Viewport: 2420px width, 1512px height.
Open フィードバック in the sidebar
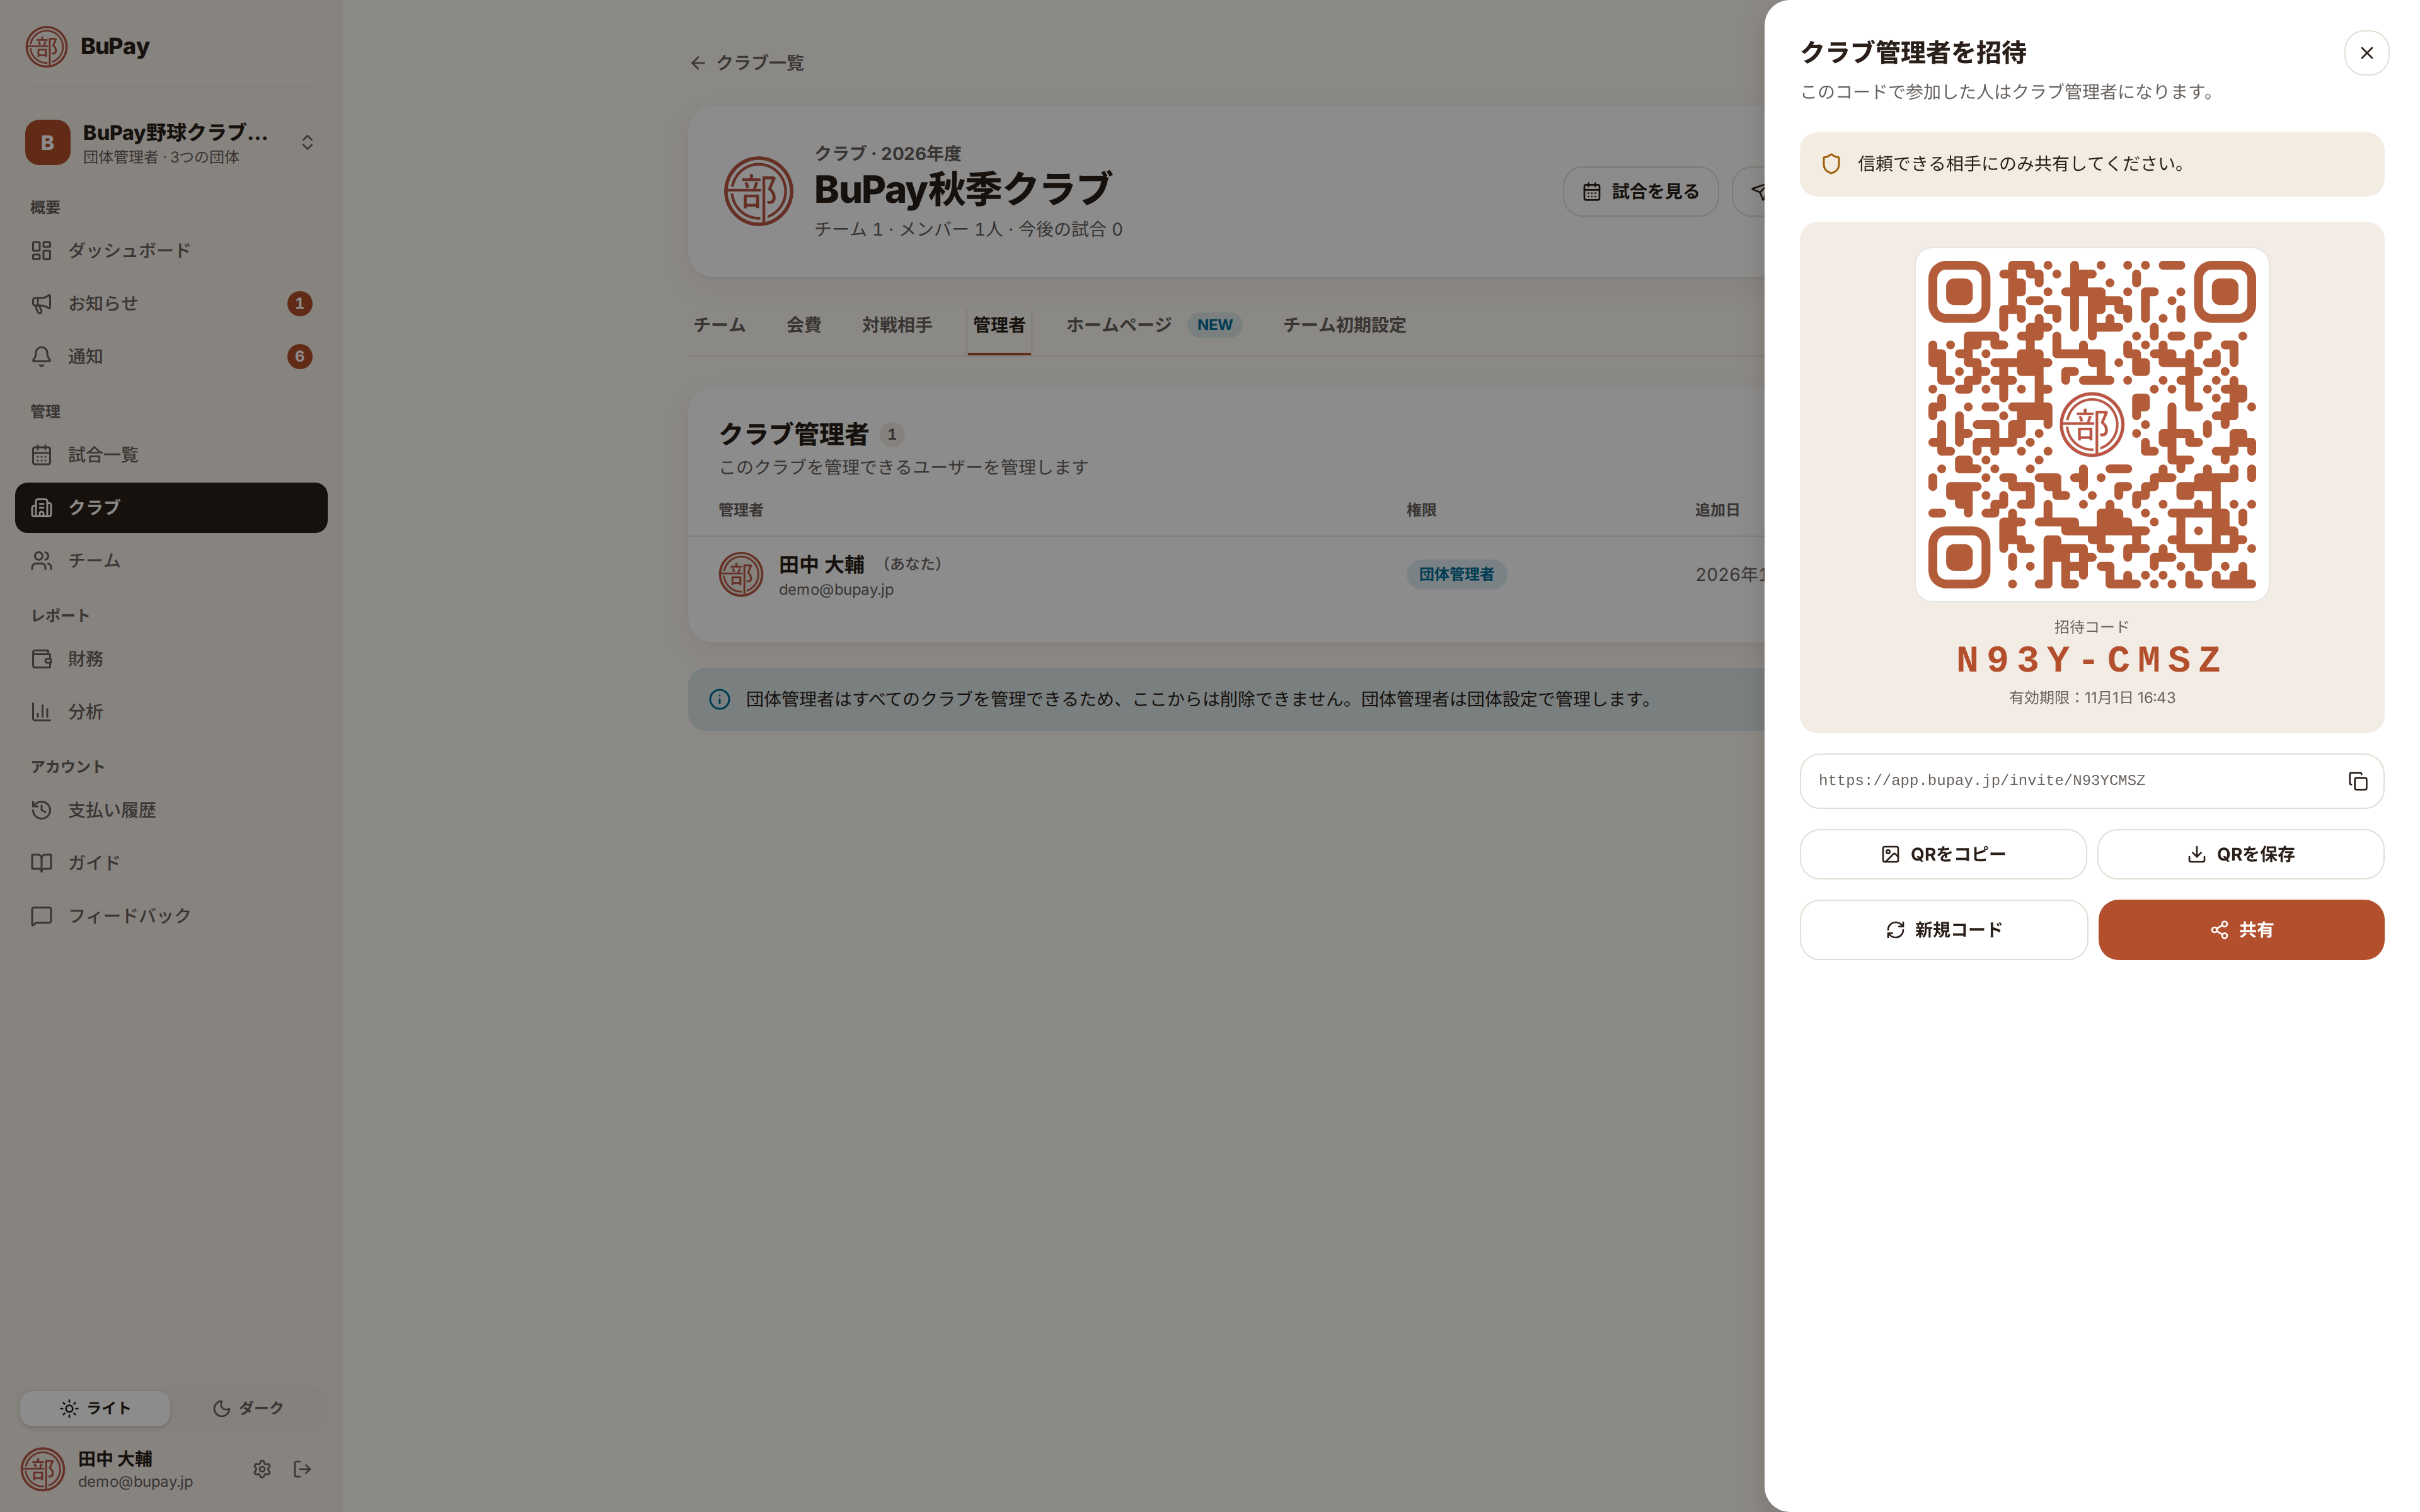click(171, 916)
